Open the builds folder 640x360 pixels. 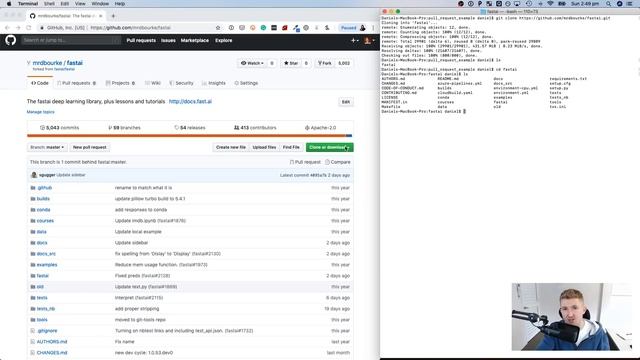pos(43,199)
